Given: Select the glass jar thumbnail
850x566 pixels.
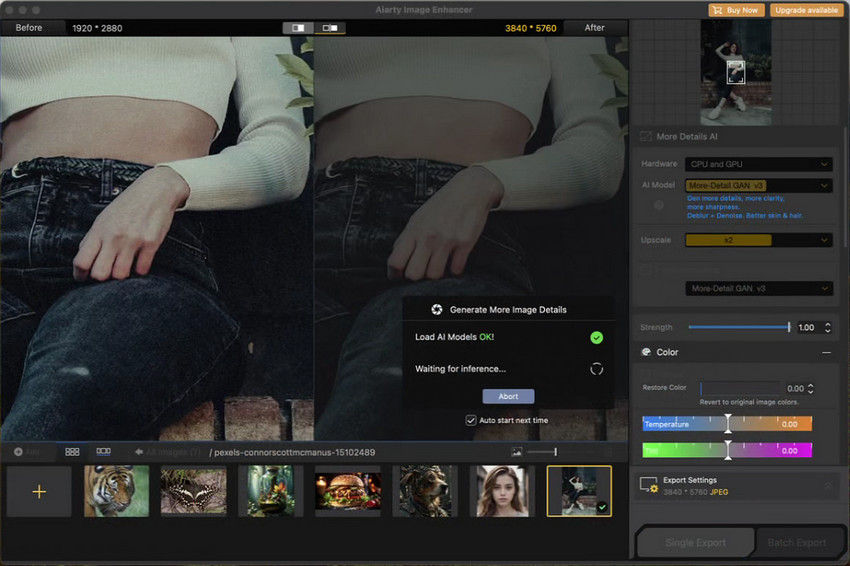Looking at the screenshot, I should point(271,491).
